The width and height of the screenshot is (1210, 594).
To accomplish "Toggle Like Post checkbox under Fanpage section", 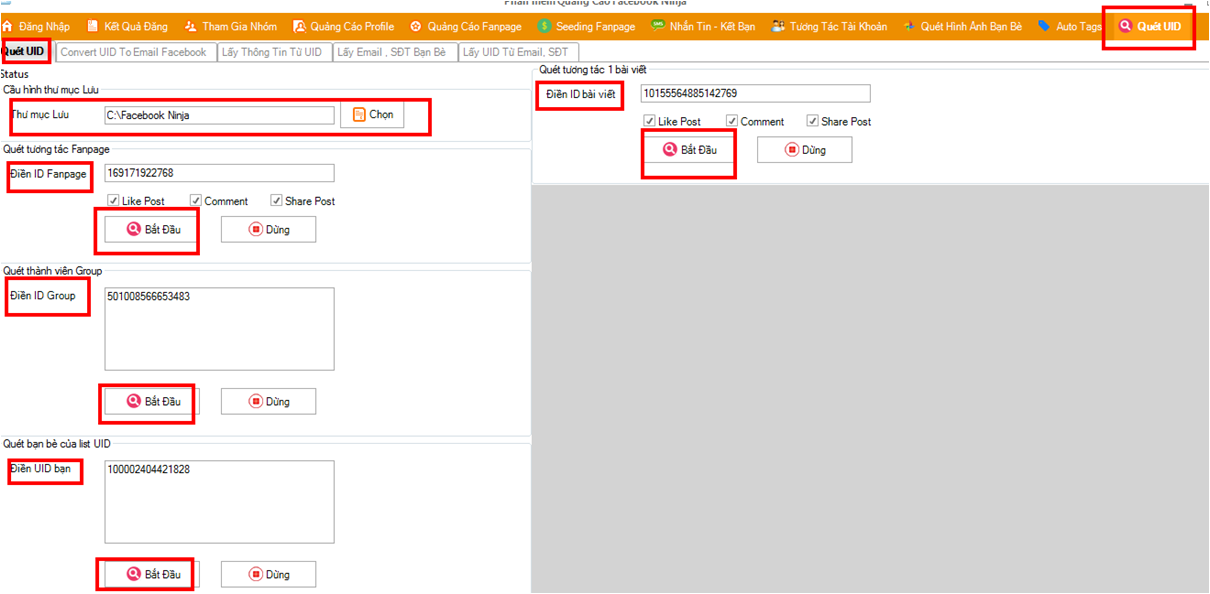I will 114,201.
